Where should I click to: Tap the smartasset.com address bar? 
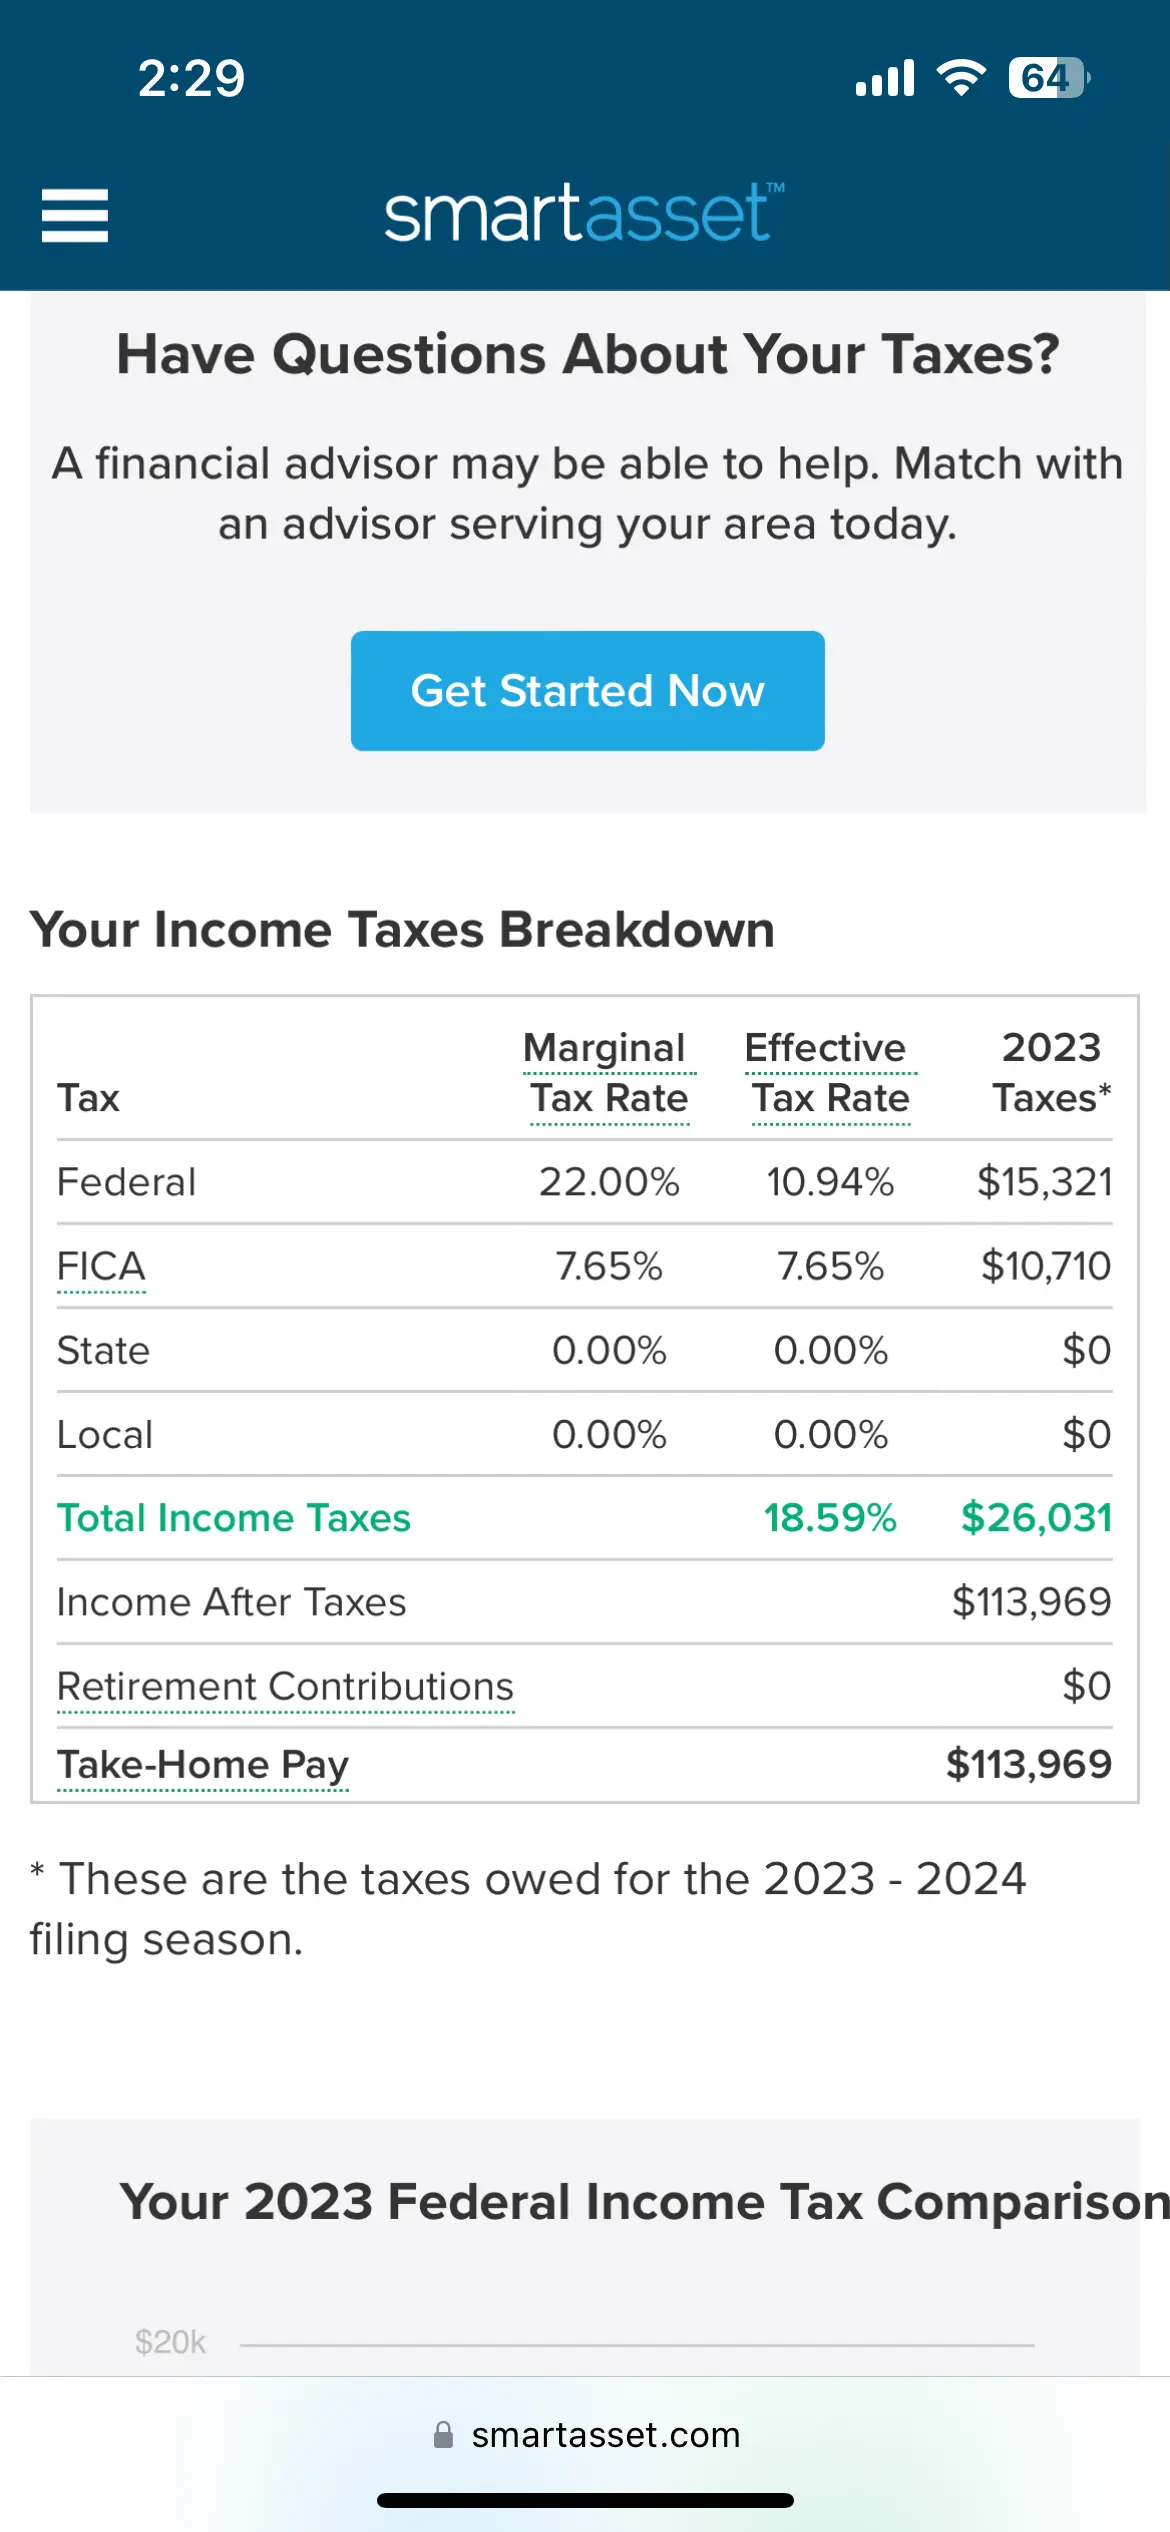586,2434
